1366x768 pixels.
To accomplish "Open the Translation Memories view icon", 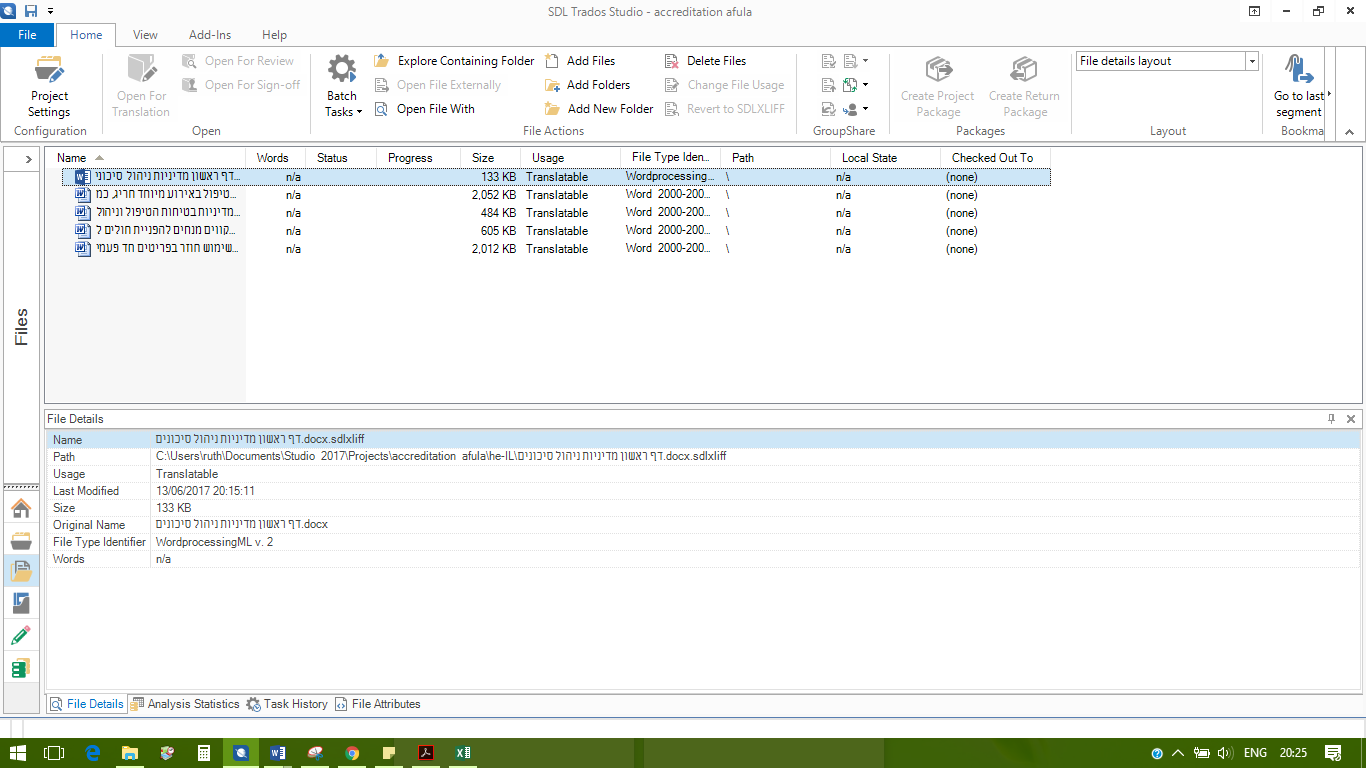I will pyautogui.click(x=21, y=668).
